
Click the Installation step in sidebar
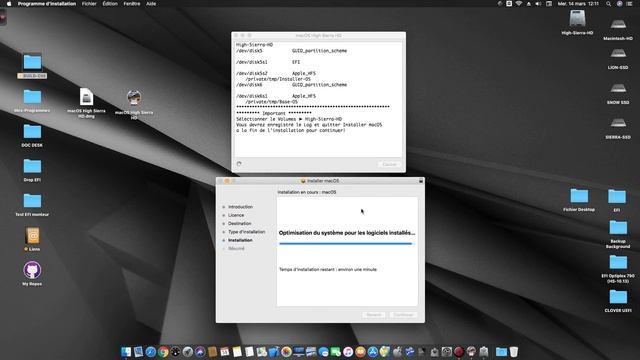[240, 240]
